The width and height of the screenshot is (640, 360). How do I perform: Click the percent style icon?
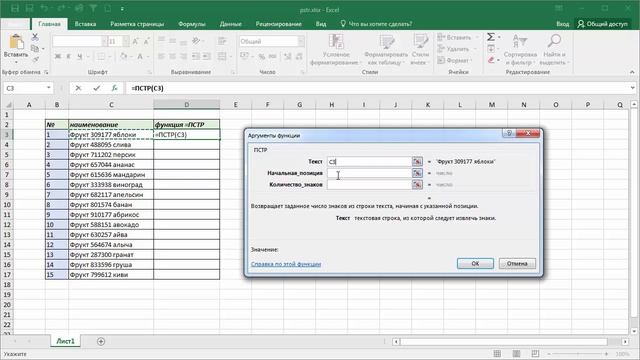[262, 56]
